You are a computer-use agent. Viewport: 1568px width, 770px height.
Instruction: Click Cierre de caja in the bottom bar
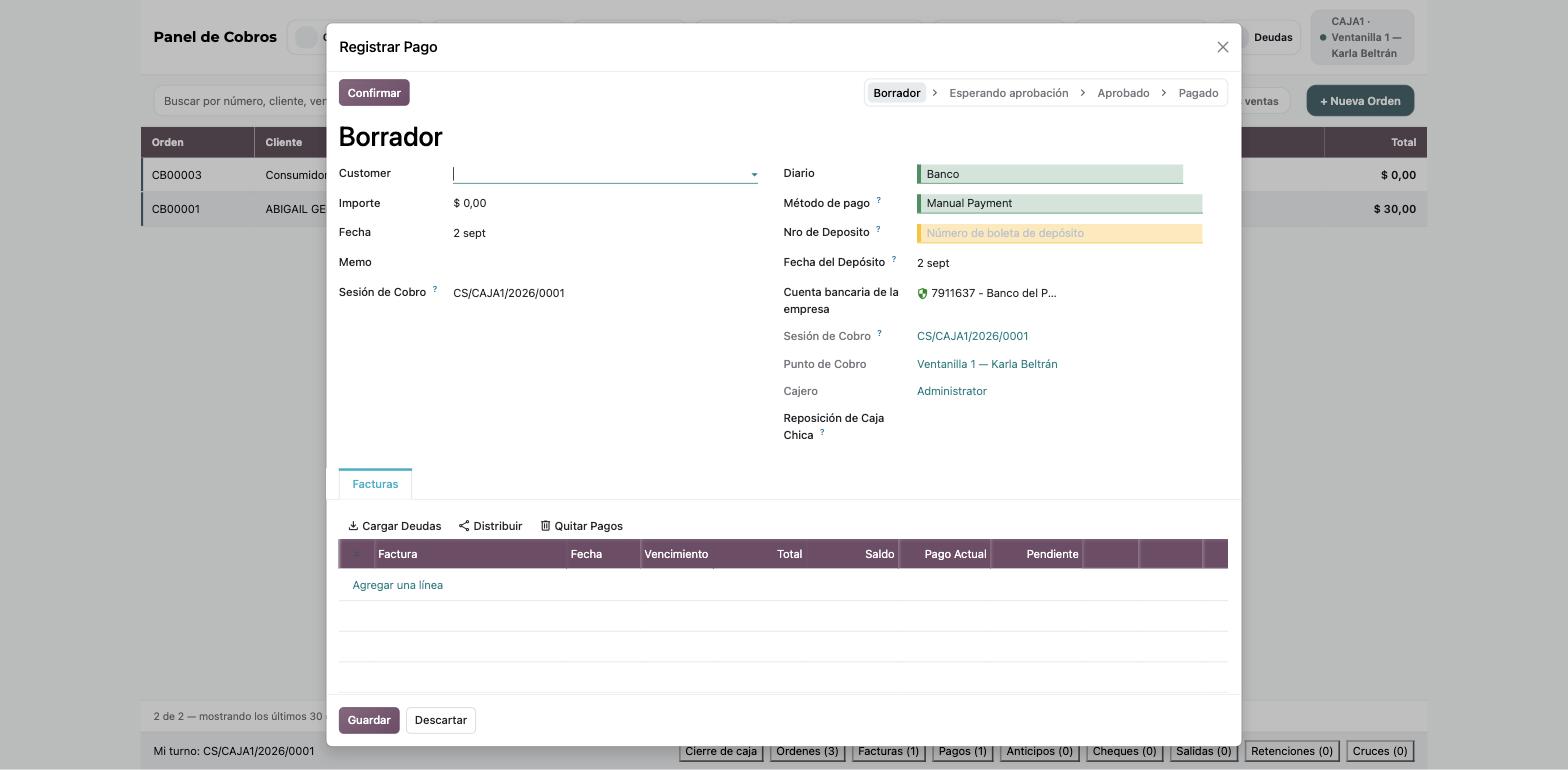tap(720, 751)
